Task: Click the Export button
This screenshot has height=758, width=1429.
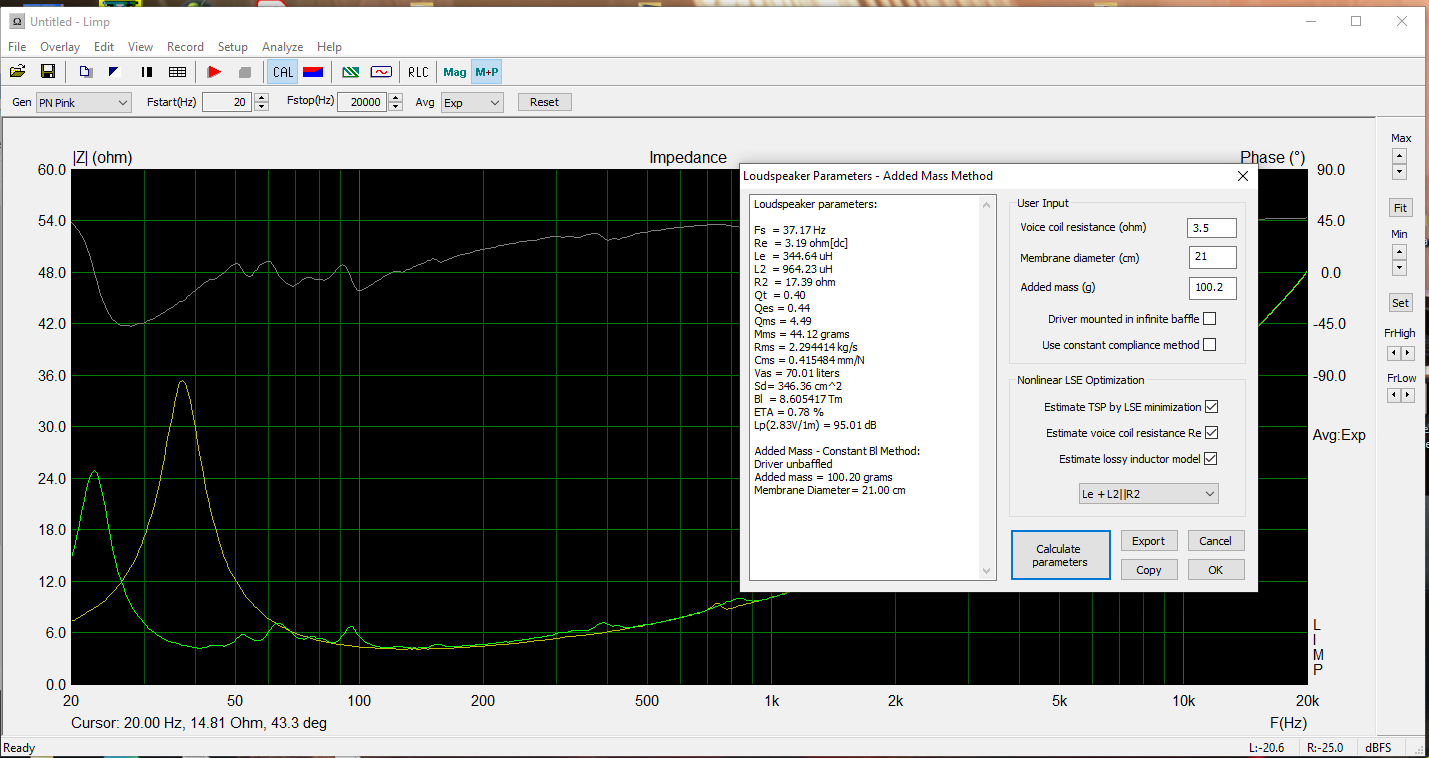Action: coord(1149,541)
